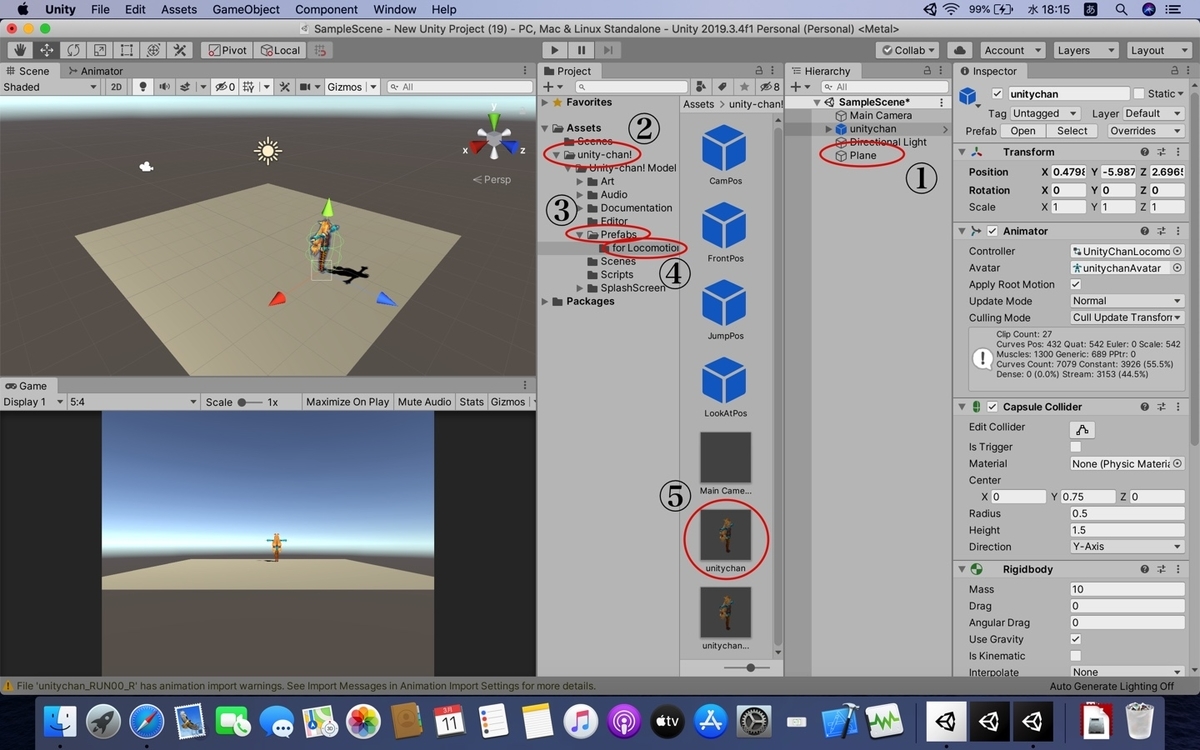Image resolution: width=1200 pixels, height=750 pixels.
Task: Toggle Local handle rotation button
Action: coord(278,50)
